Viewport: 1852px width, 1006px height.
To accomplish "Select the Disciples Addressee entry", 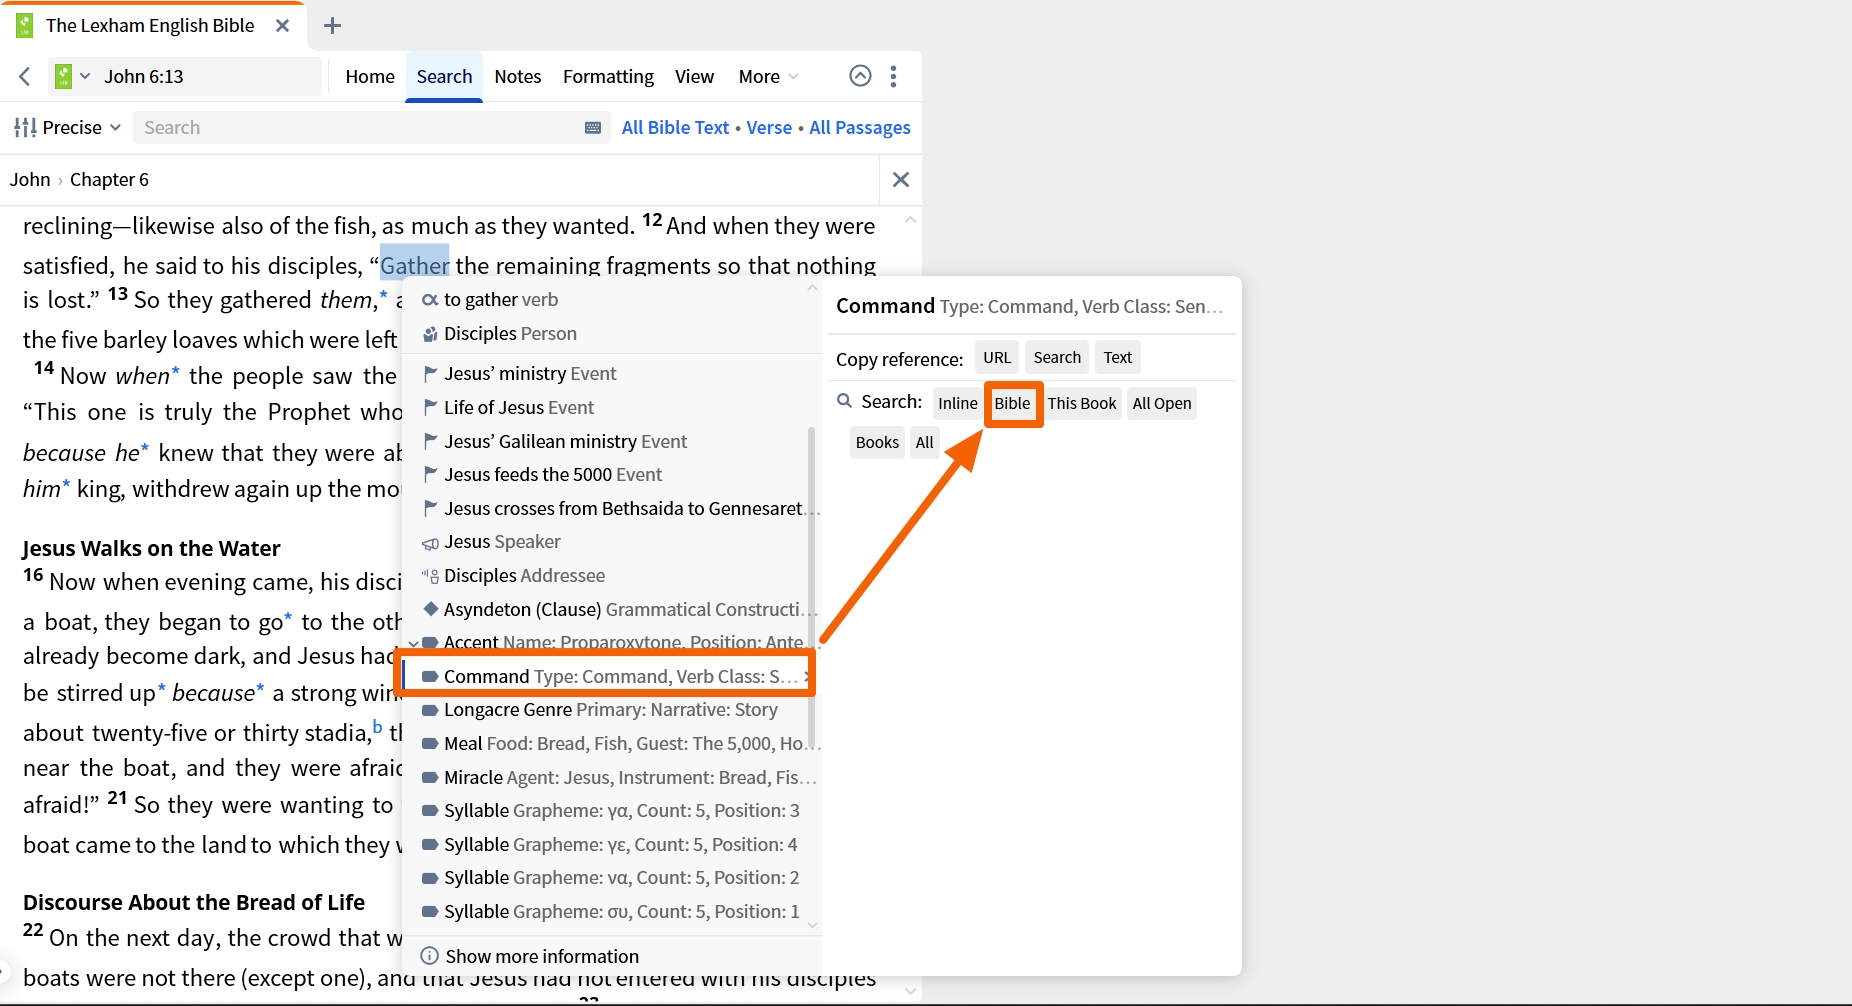I will [610, 576].
